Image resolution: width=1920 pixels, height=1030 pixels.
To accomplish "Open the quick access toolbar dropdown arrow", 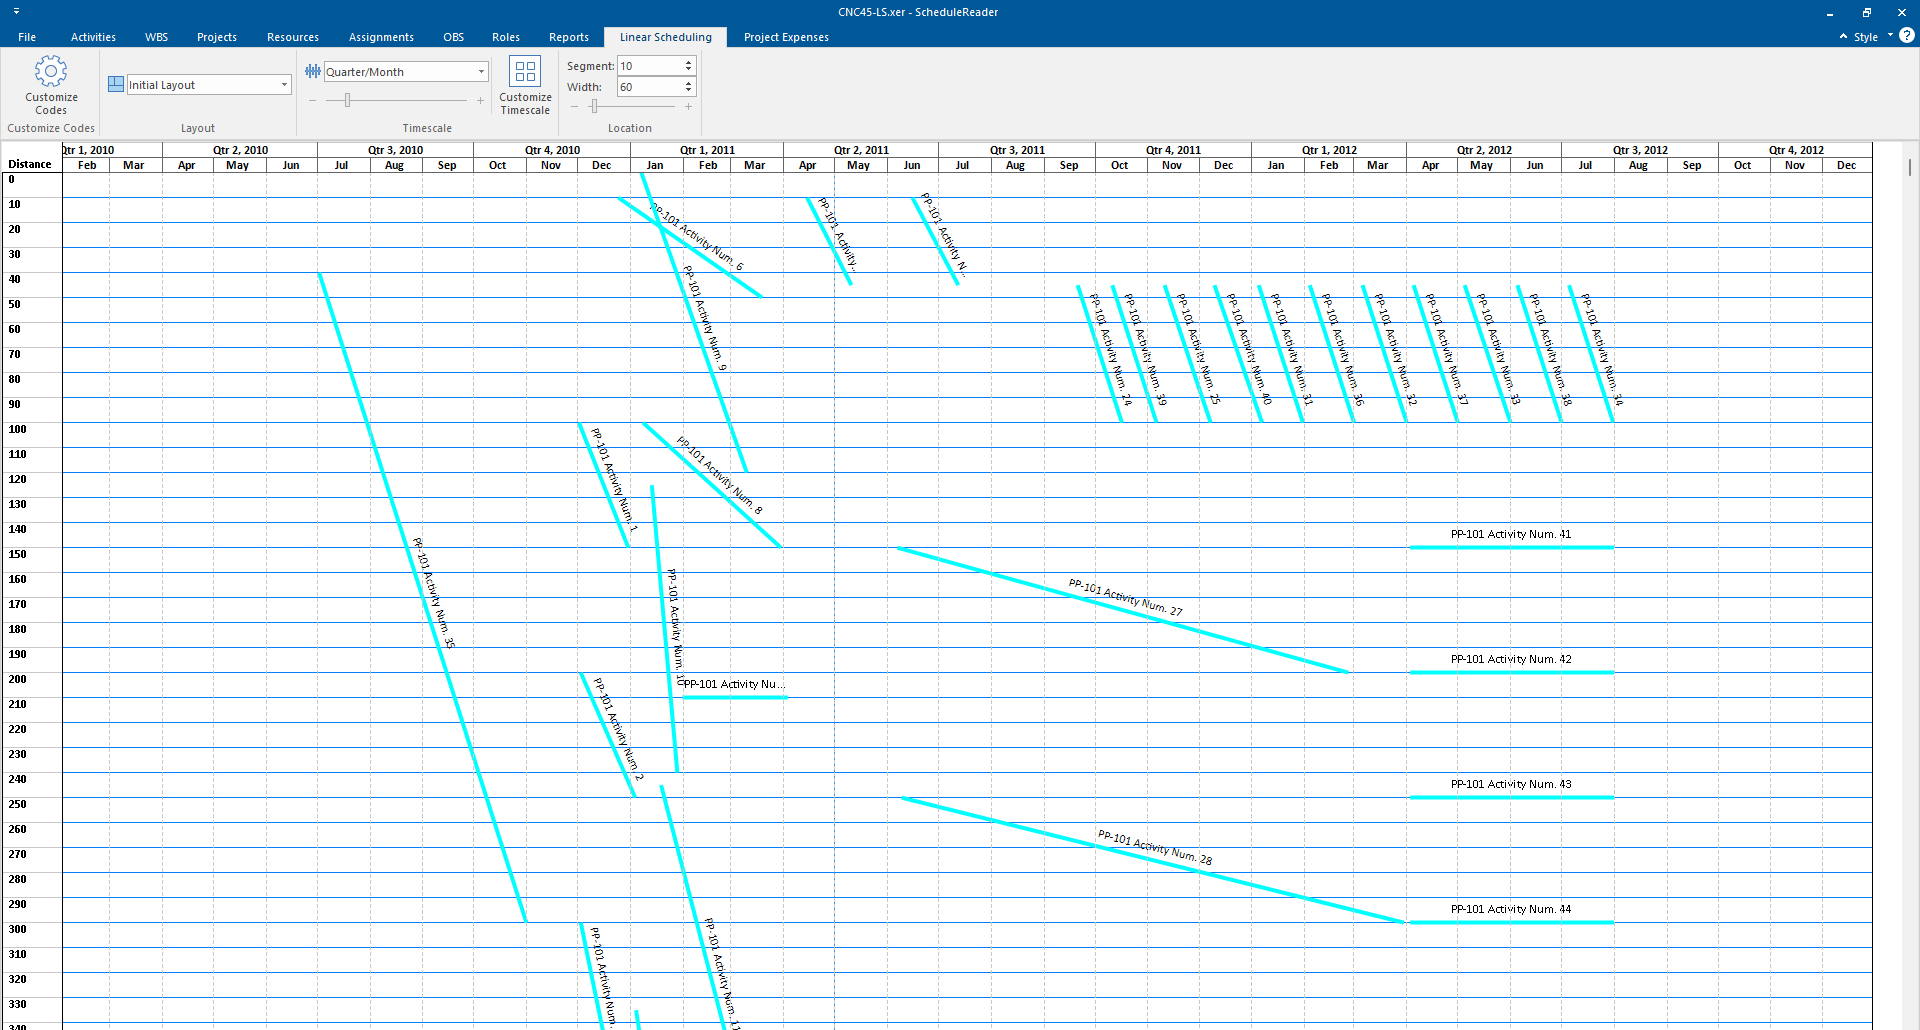I will [x=16, y=12].
